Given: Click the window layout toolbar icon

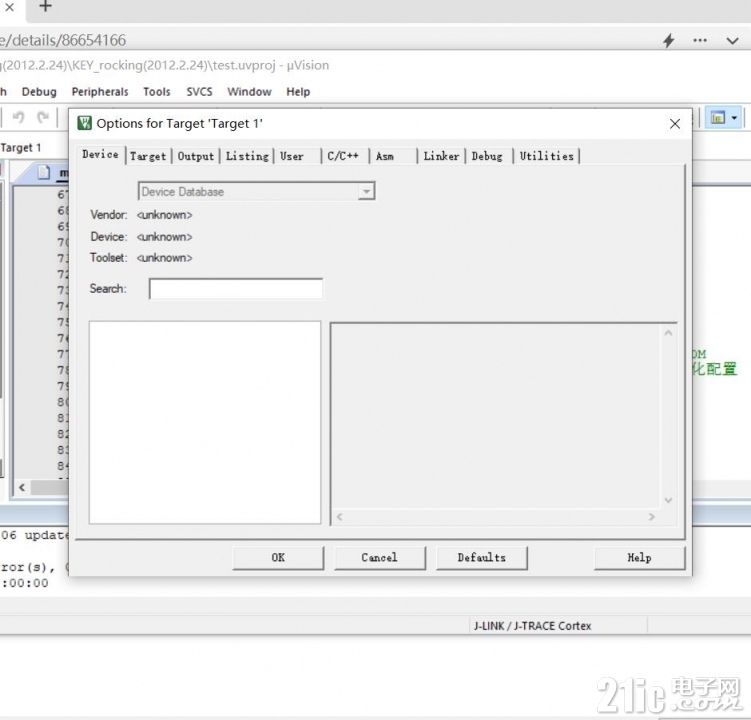Looking at the screenshot, I should (717, 117).
